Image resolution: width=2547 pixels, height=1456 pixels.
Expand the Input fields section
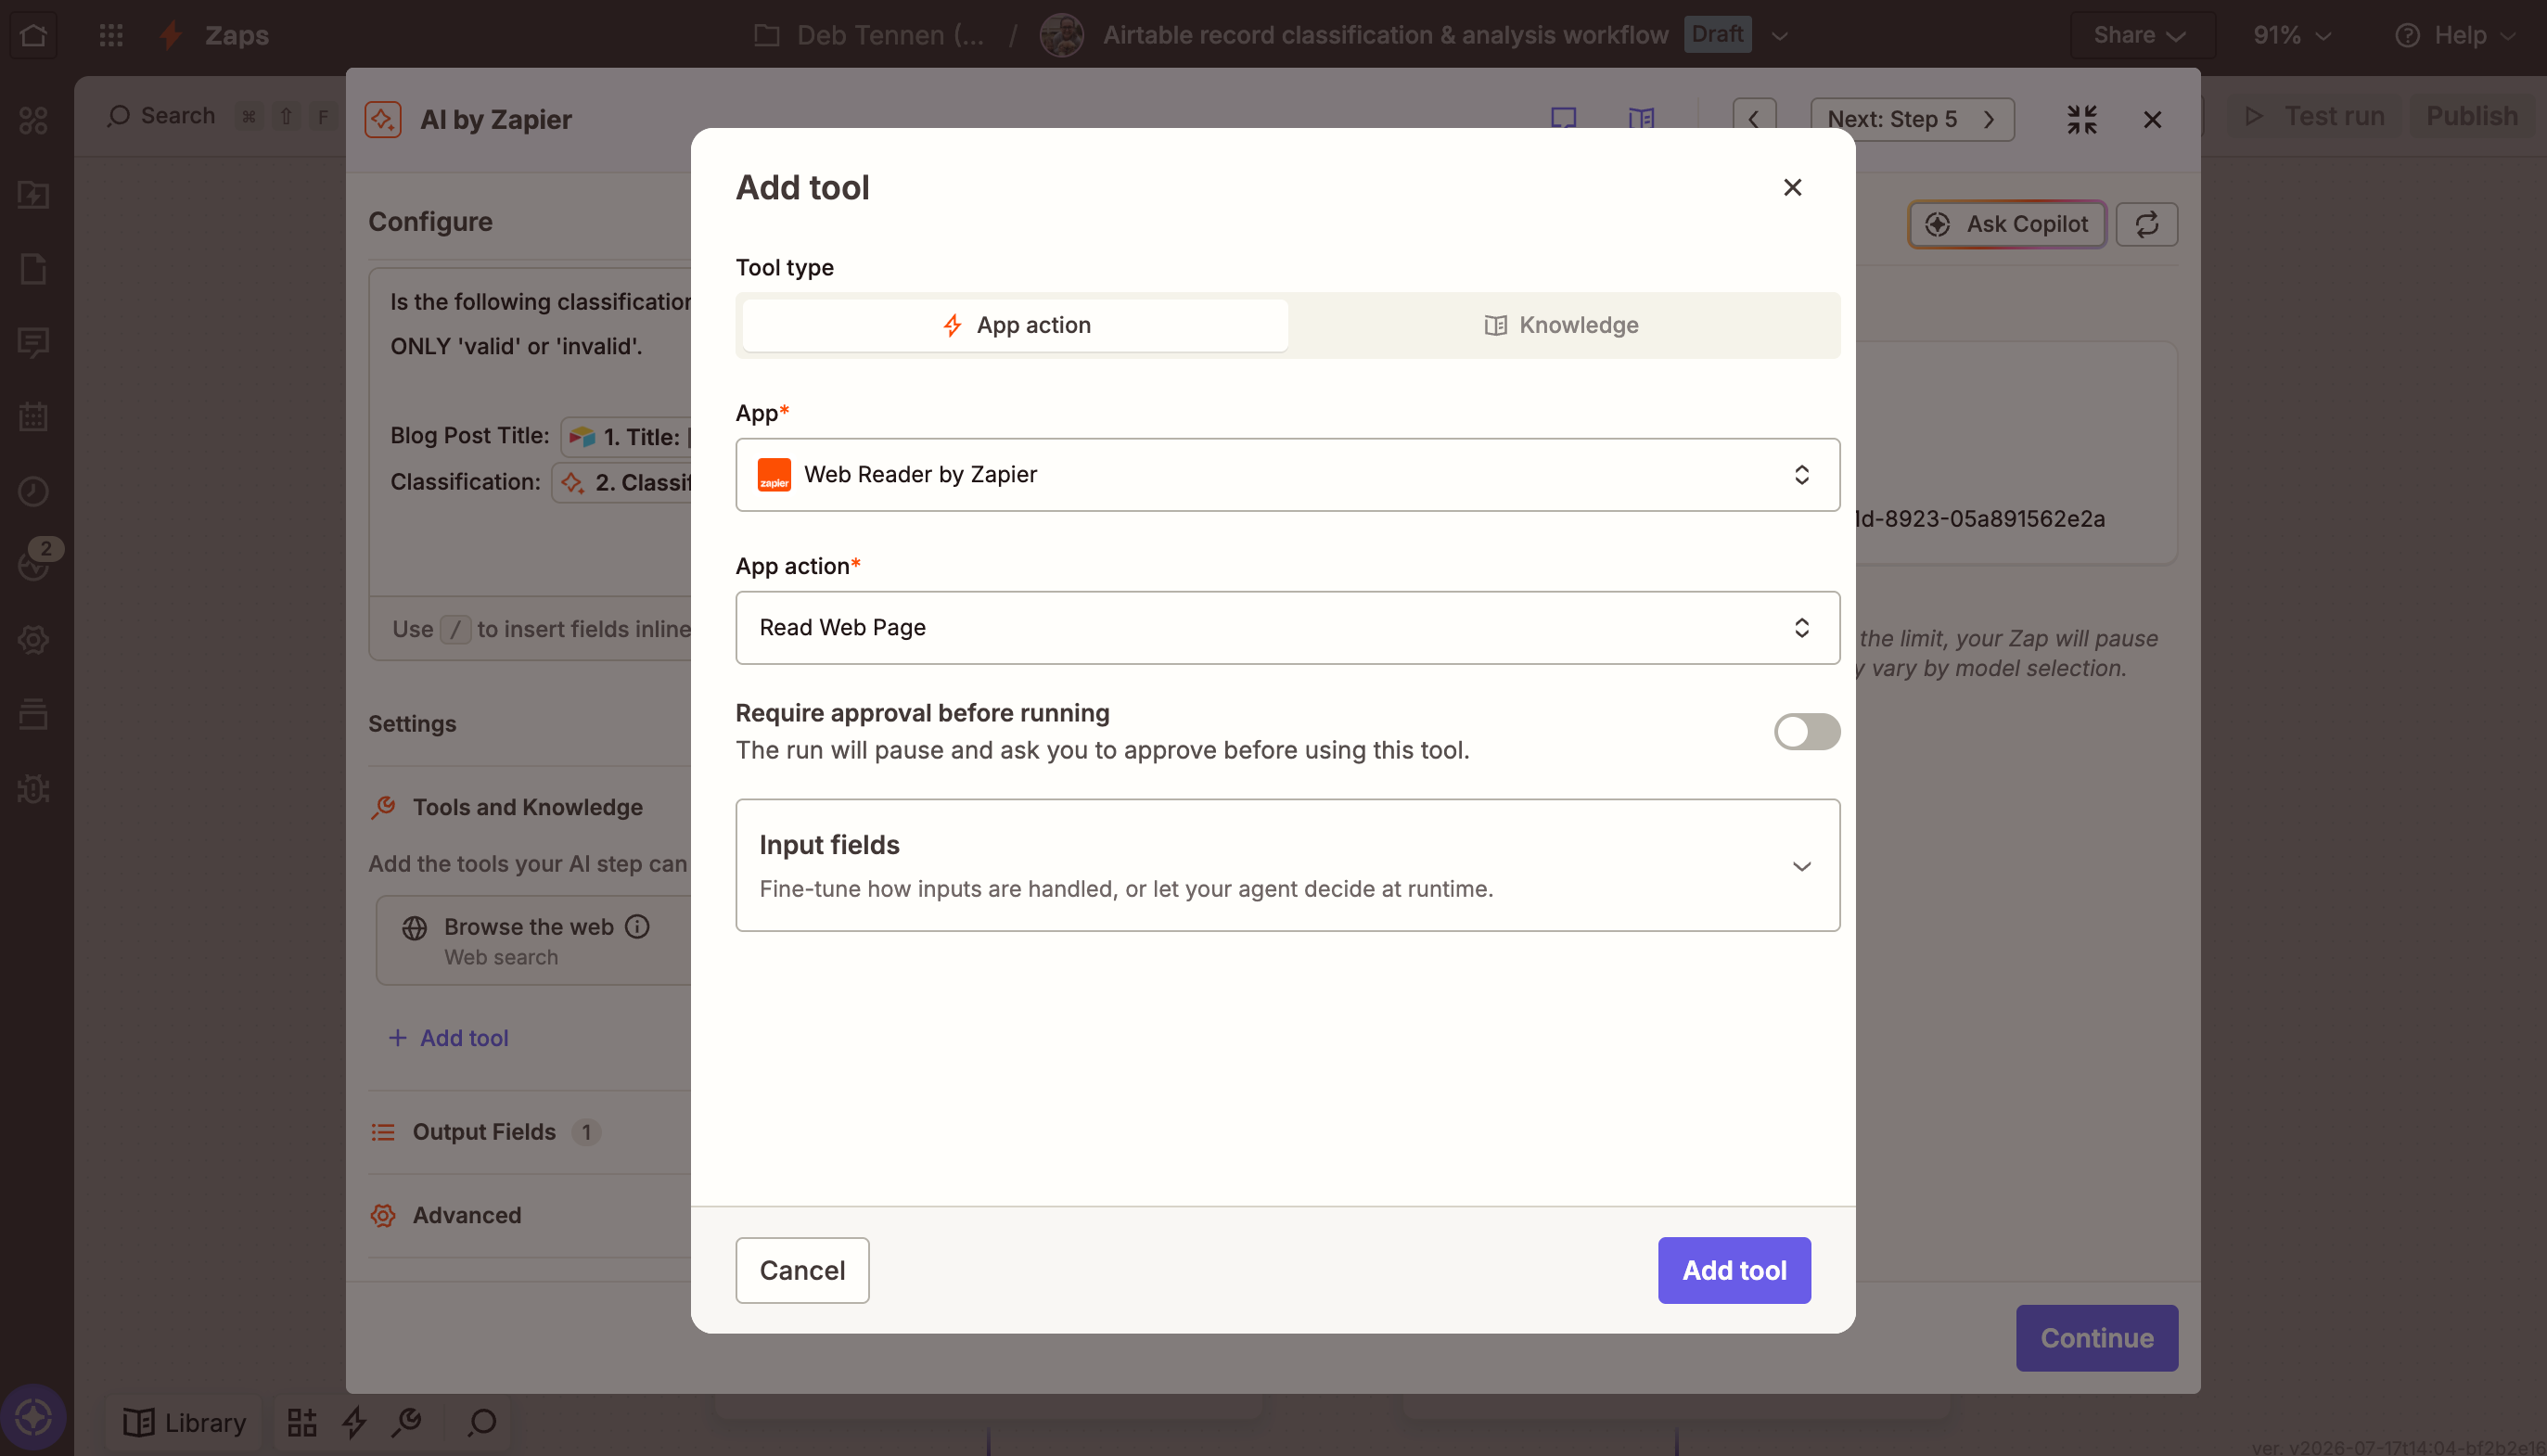coord(1287,865)
